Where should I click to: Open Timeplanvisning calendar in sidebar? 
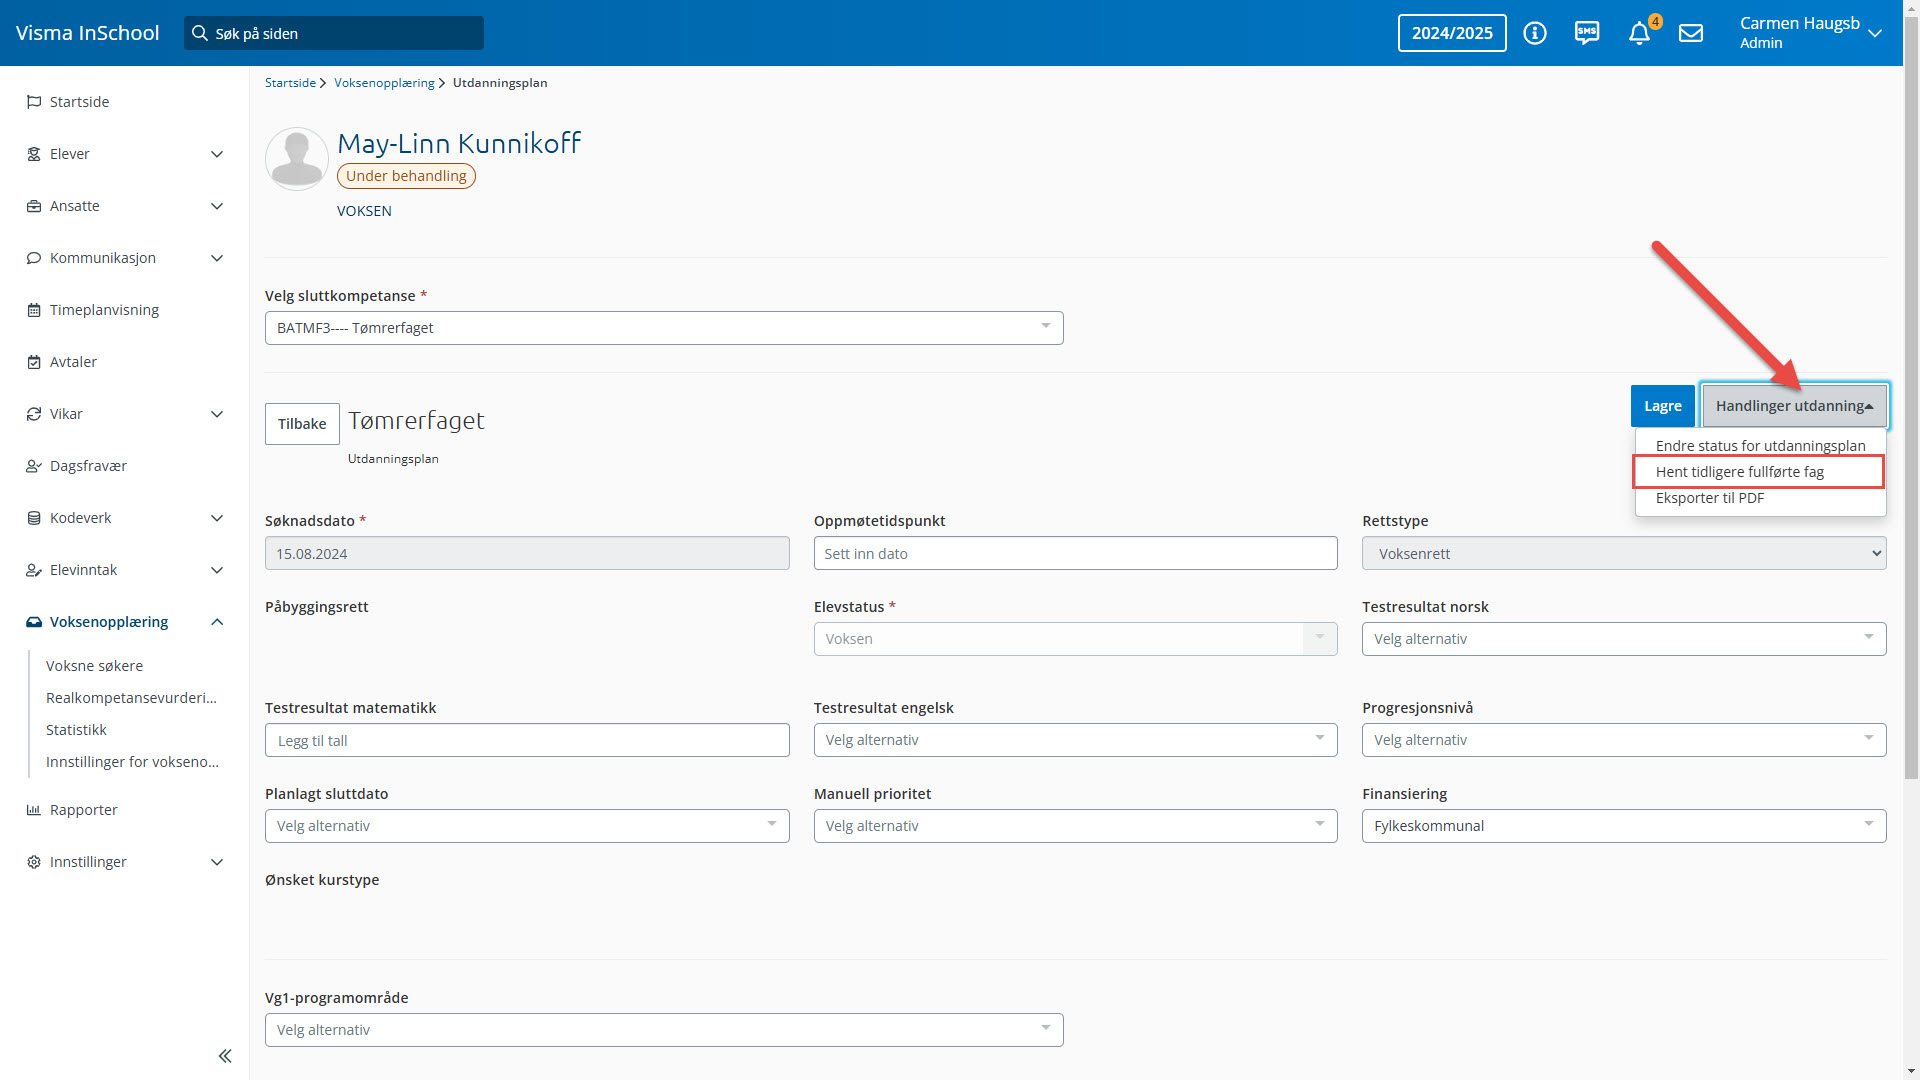(x=104, y=310)
